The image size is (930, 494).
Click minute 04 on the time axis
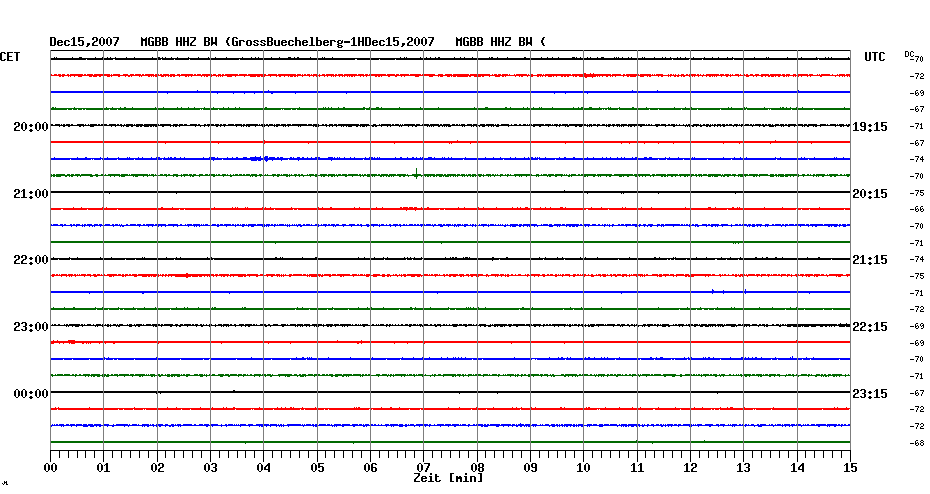pos(264,468)
